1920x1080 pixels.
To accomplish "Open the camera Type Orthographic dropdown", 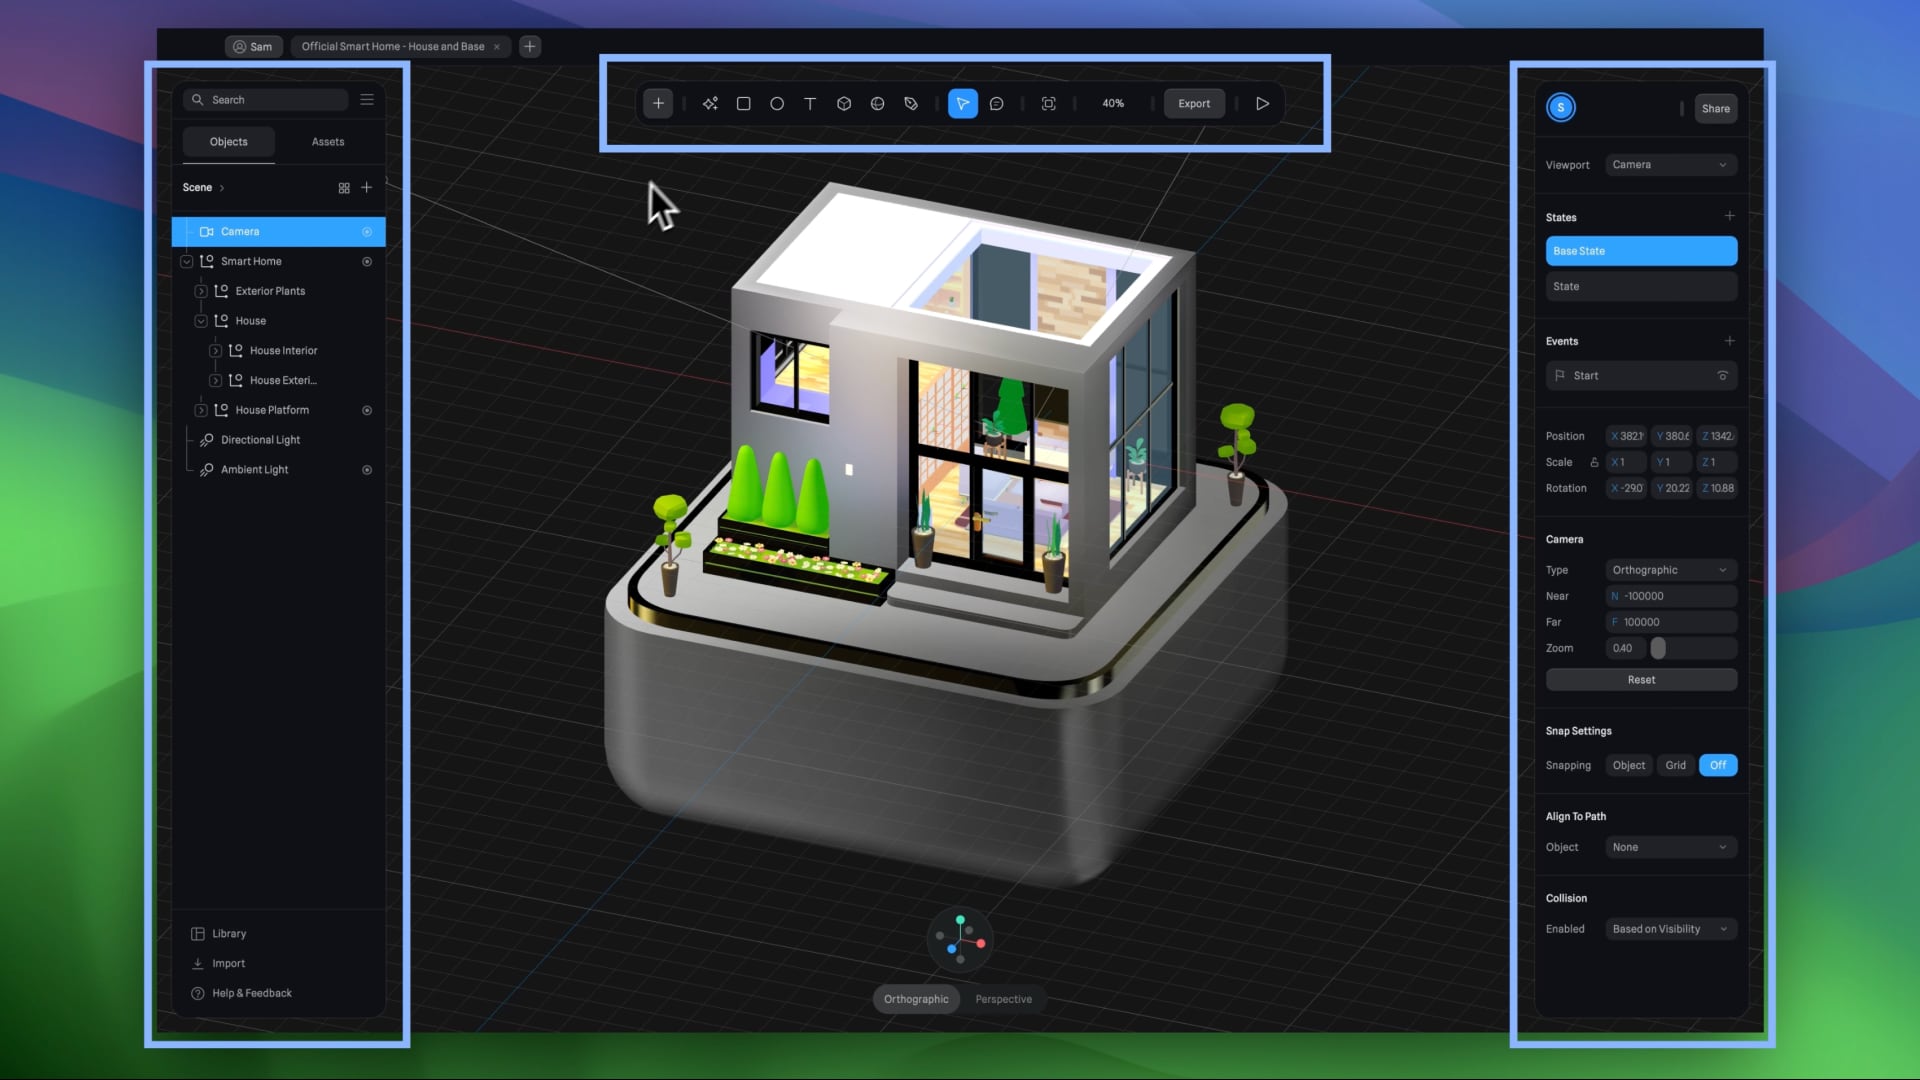I will pos(1670,570).
